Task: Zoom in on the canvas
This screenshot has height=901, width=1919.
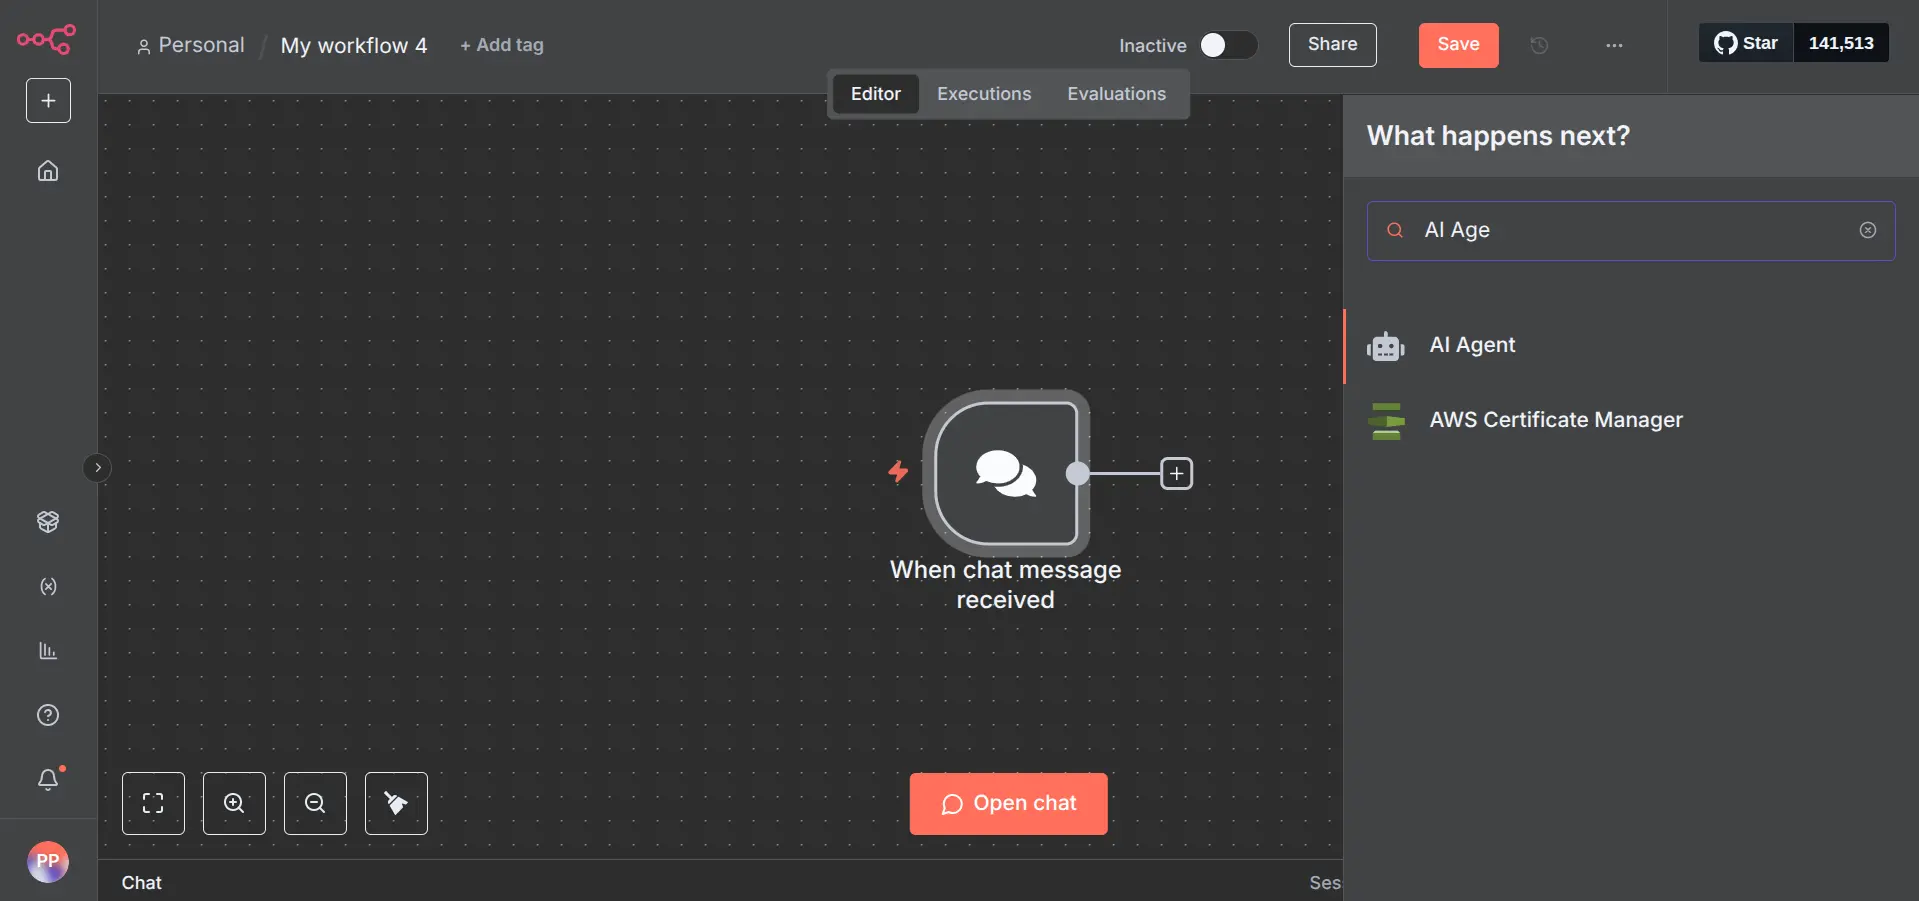Action: click(x=234, y=803)
